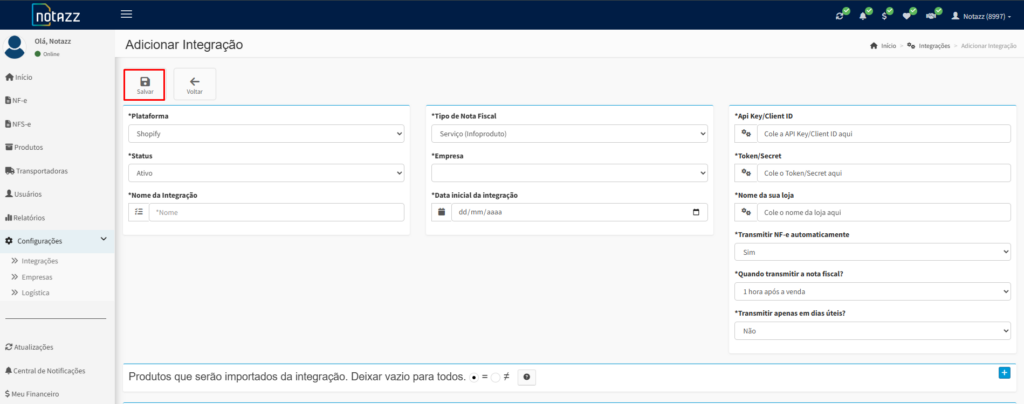This screenshot has width=1024, height=404.
Task: Open the notifications bell icon
Action: tap(863, 16)
